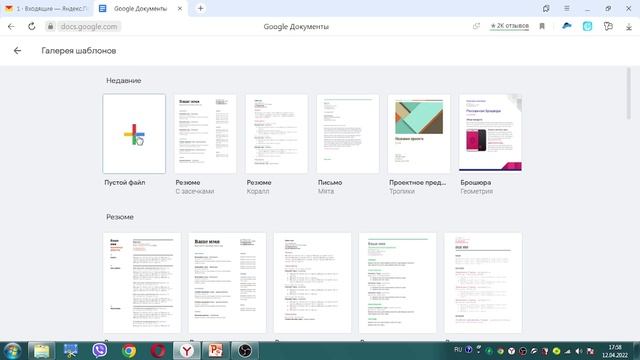Switch to the Yandex Mail inbox tab
Viewport: 640px width, 360px height.
pyautogui.click(x=47, y=8)
